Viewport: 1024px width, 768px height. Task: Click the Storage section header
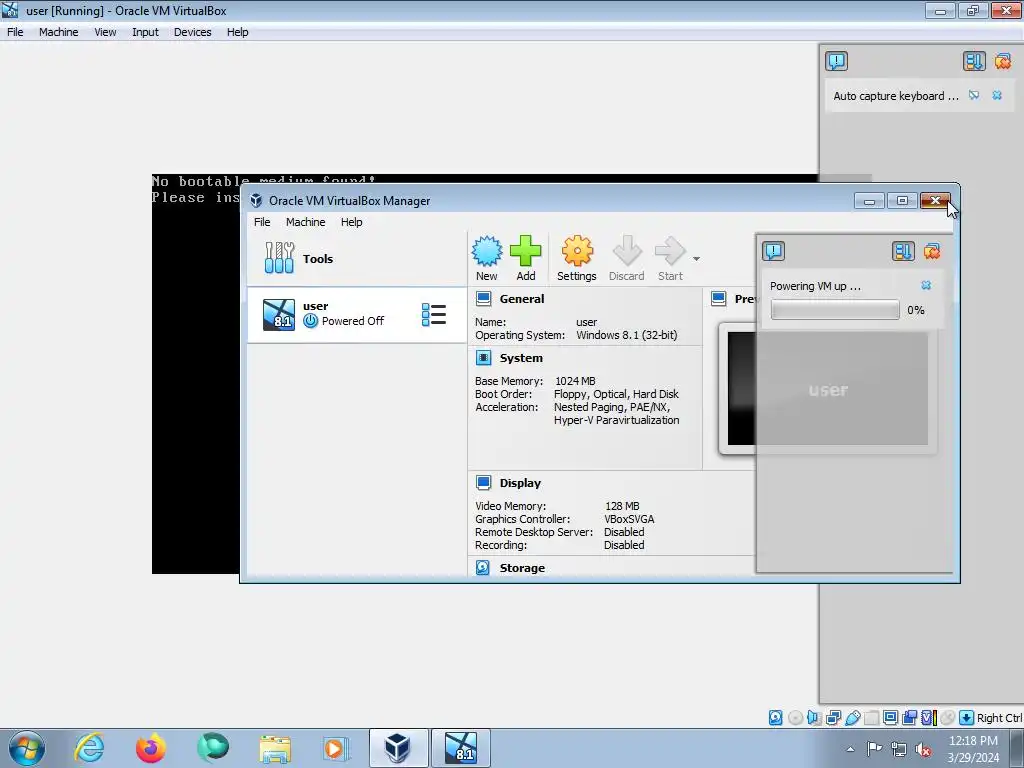[522, 568]
